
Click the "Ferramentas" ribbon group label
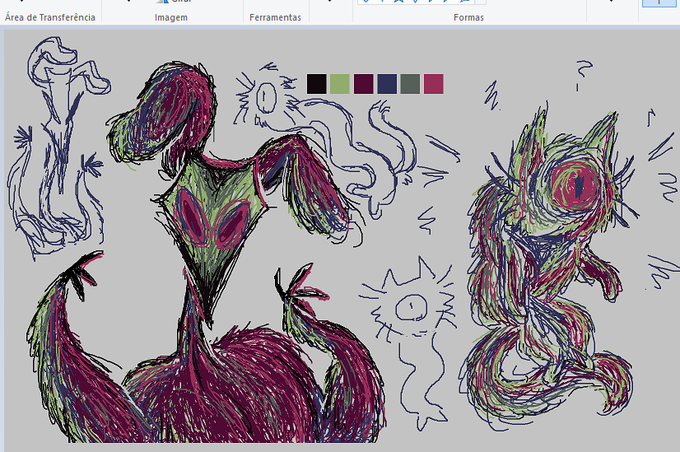tap(275, 18)
